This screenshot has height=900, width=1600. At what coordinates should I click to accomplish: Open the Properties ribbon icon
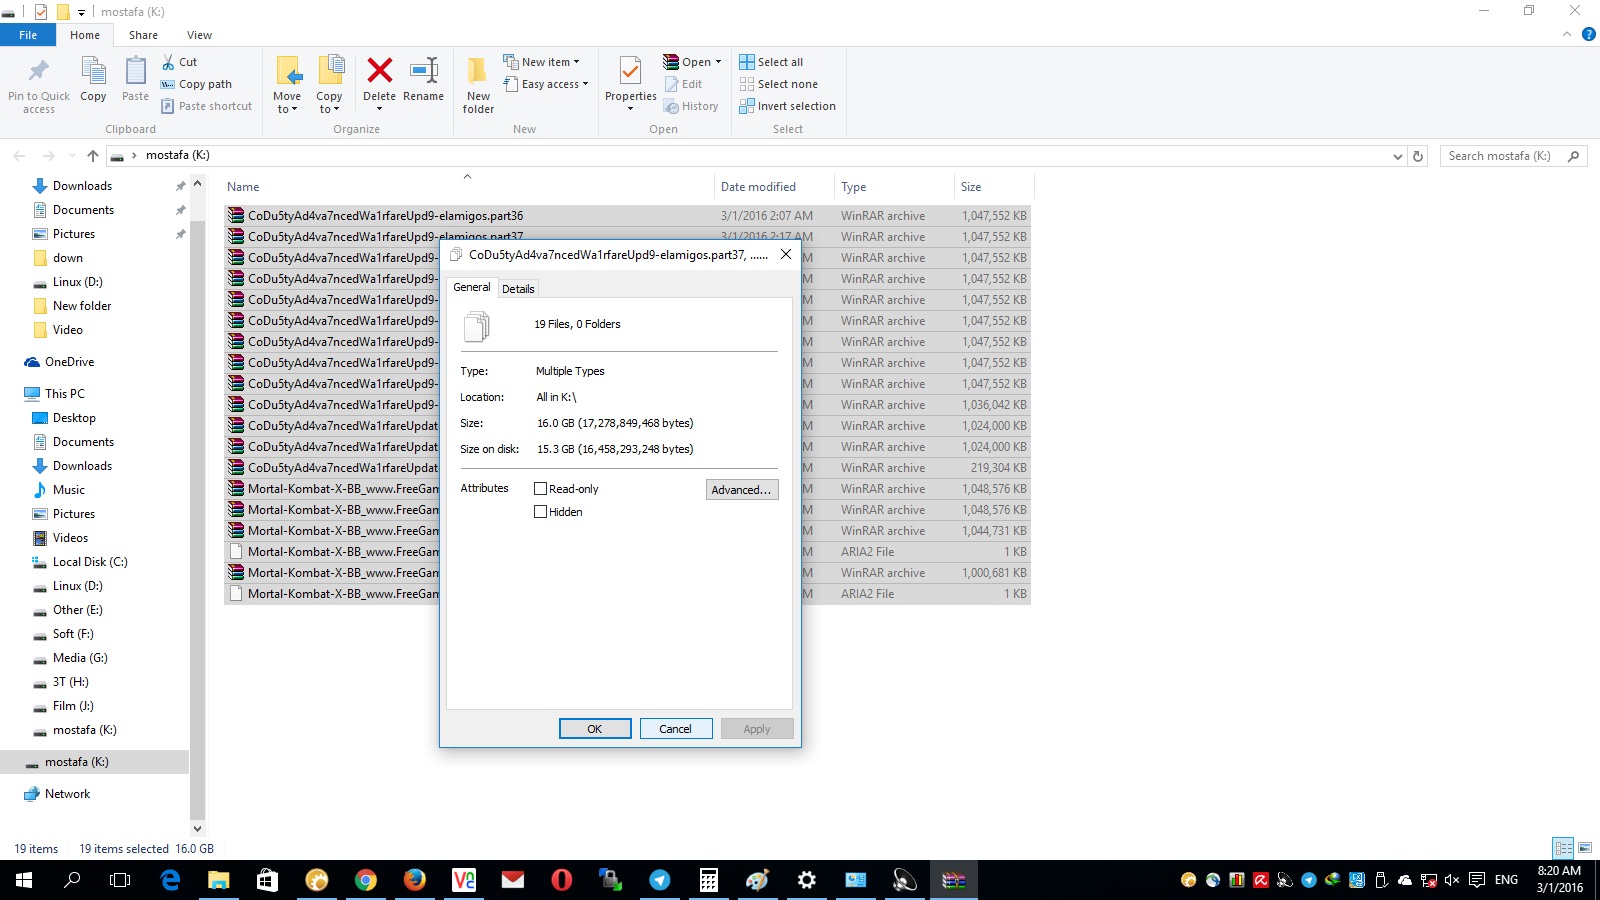click(x=630, y=72)
